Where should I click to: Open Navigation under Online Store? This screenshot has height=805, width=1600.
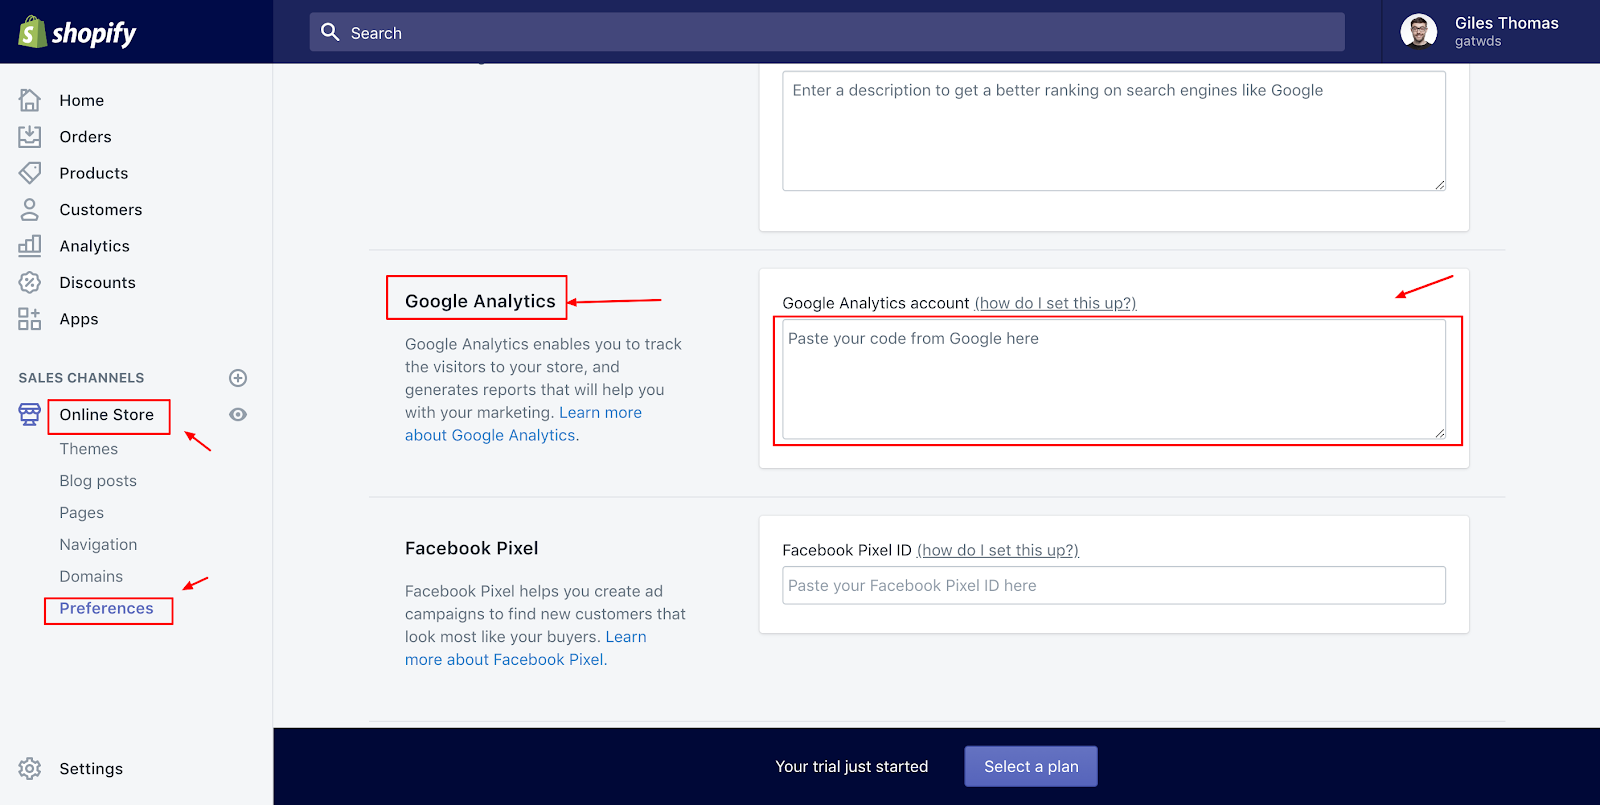[98, 545]
